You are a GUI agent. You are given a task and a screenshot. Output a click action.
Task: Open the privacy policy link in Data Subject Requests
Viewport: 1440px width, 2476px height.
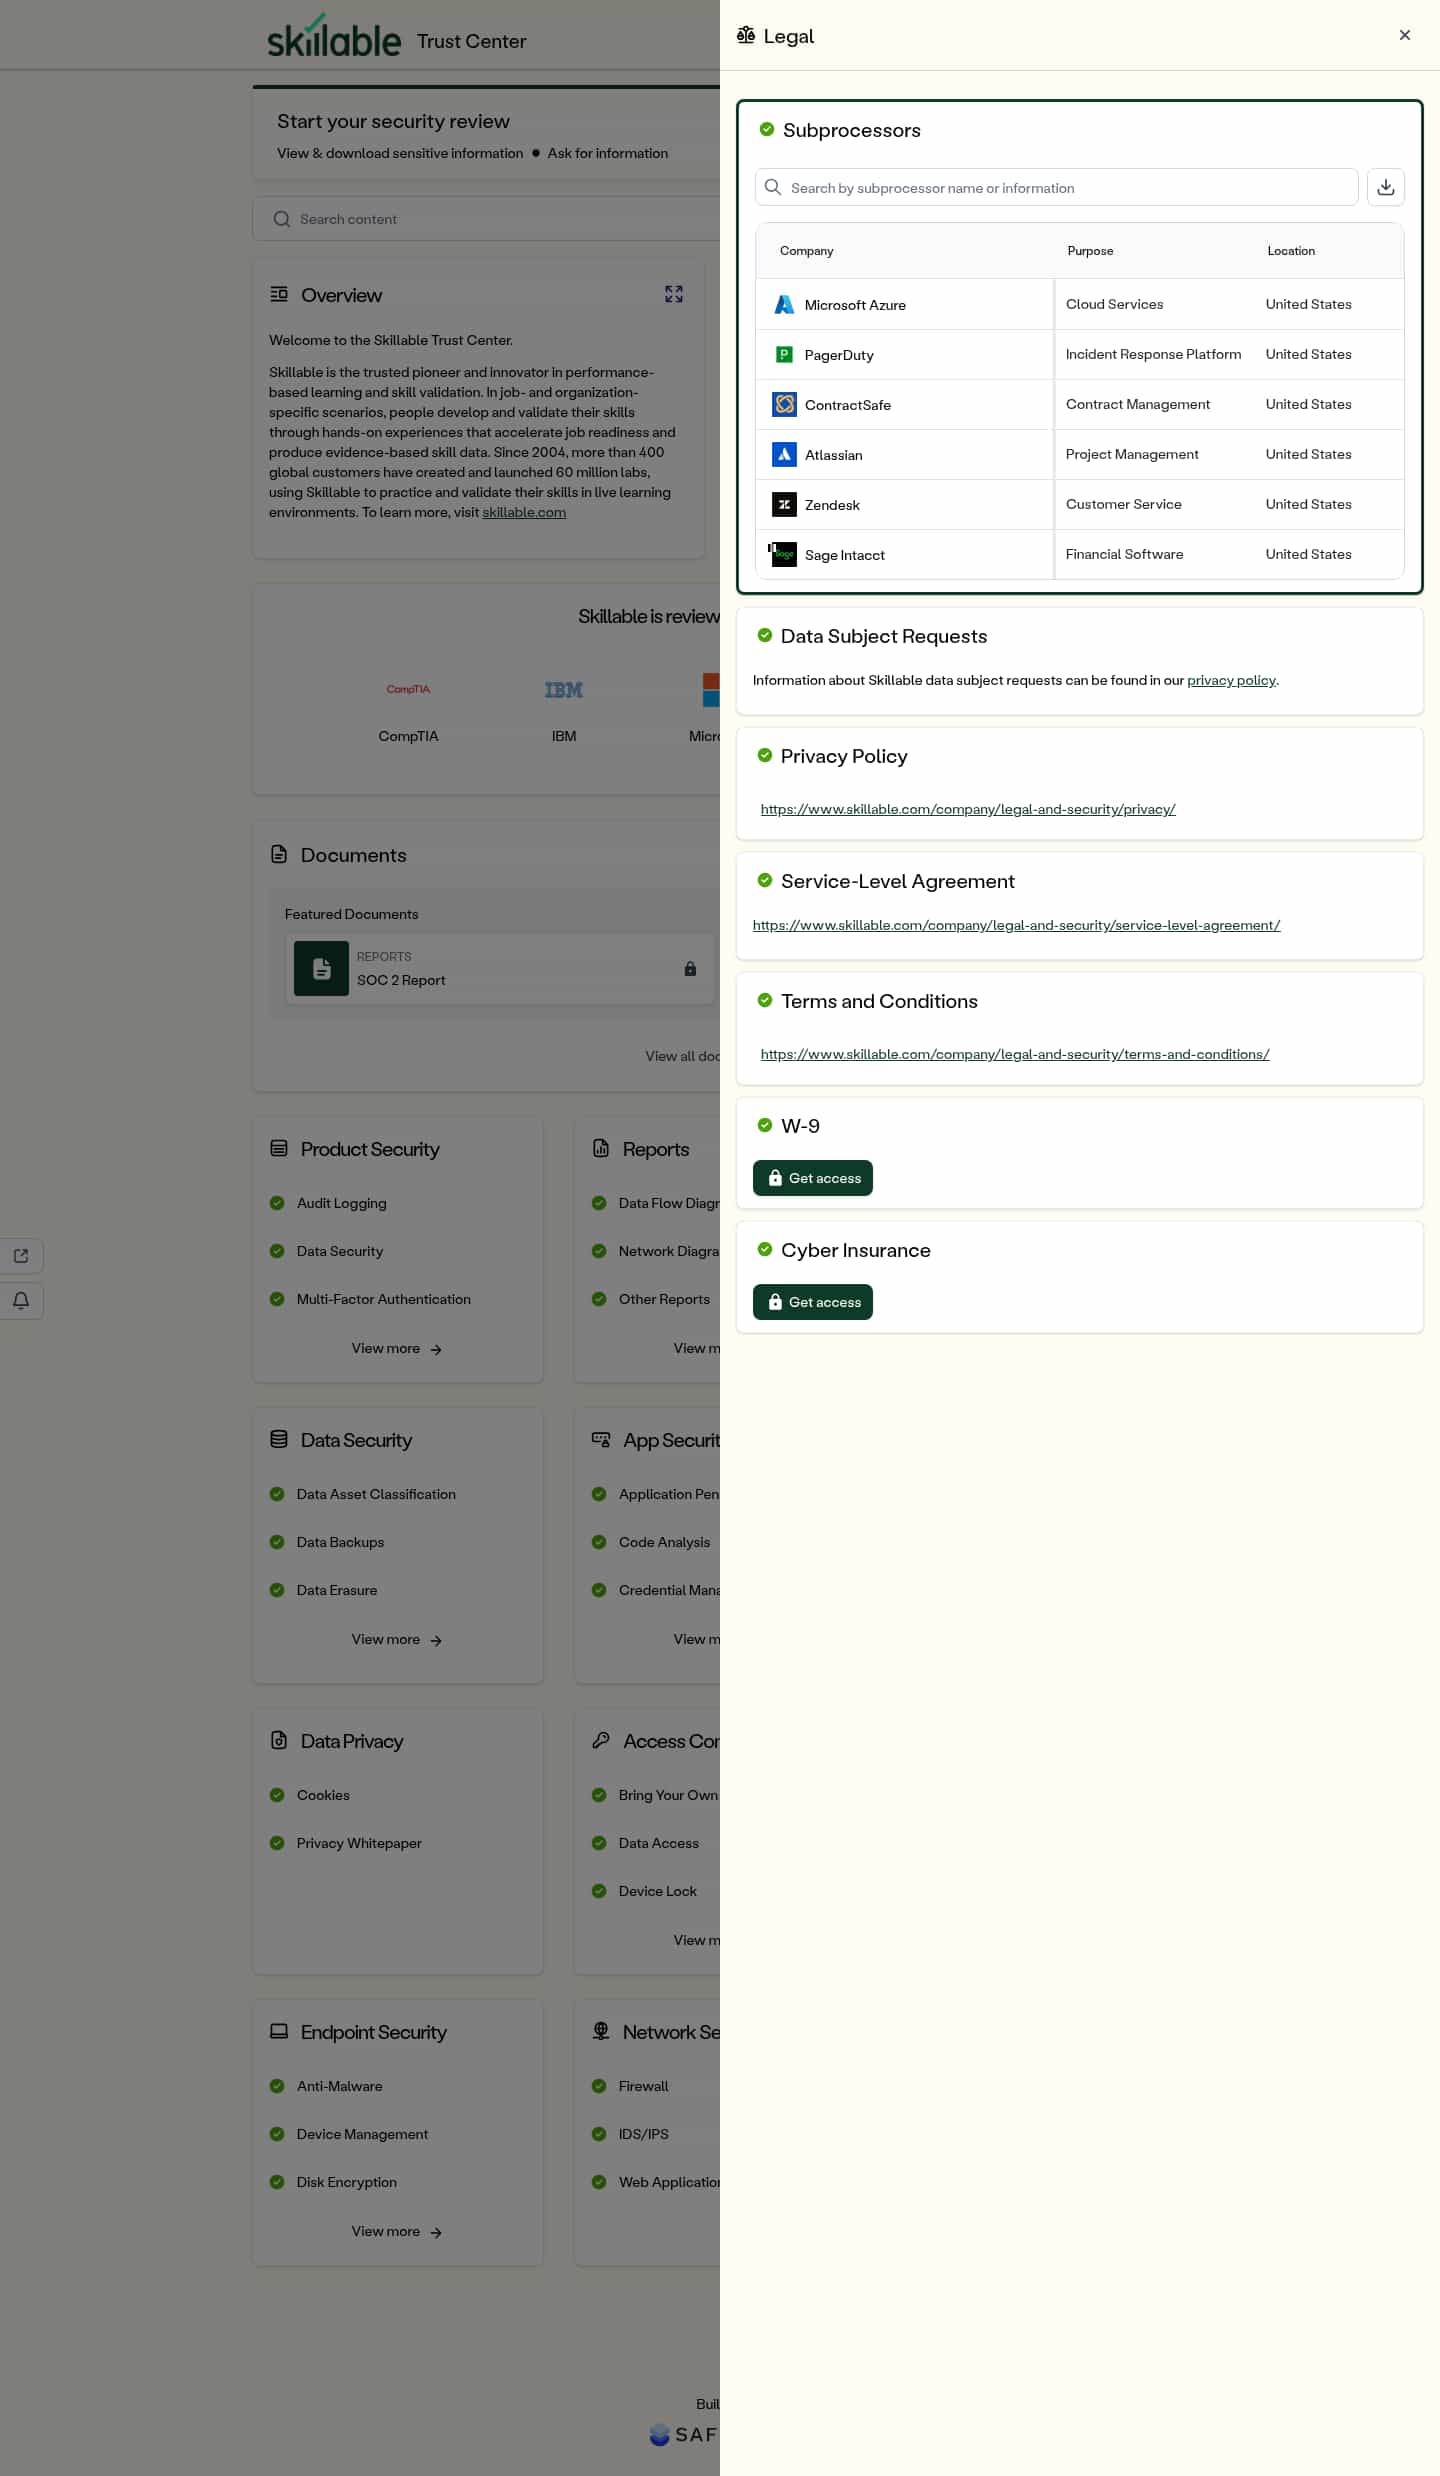(x=1231, y=680)
